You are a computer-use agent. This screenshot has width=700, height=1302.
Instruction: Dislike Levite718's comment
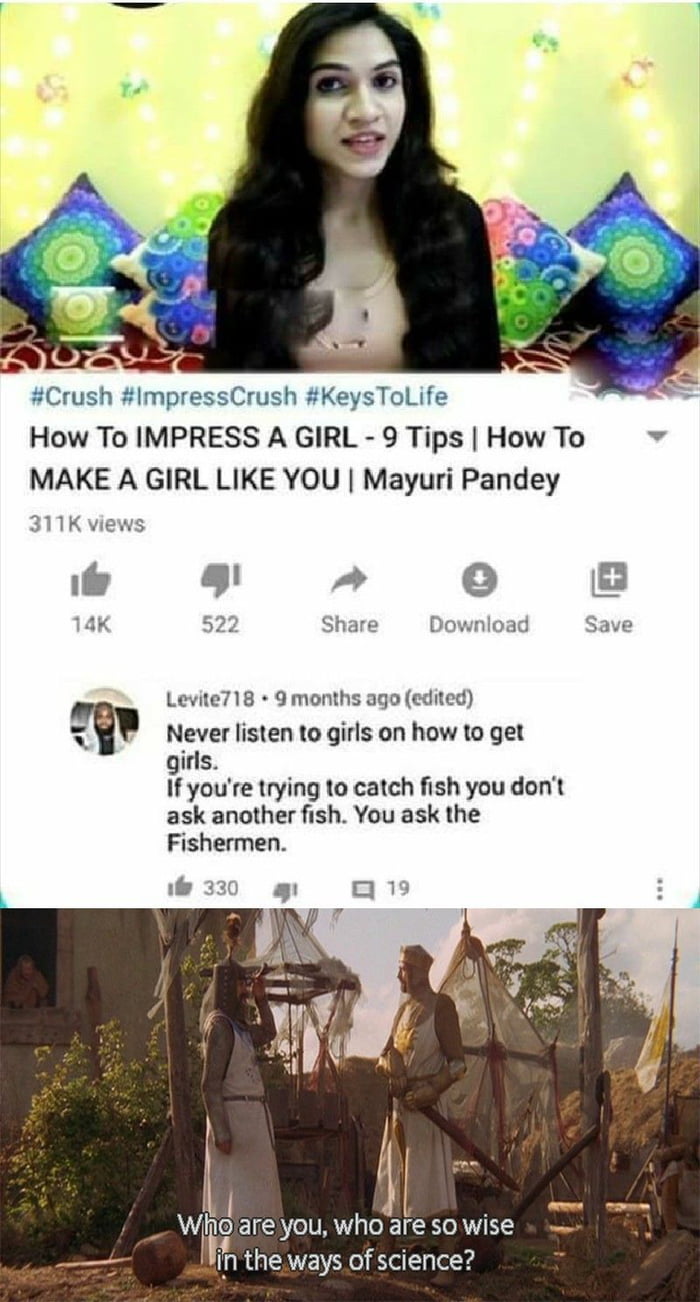(x=283, y=888)
